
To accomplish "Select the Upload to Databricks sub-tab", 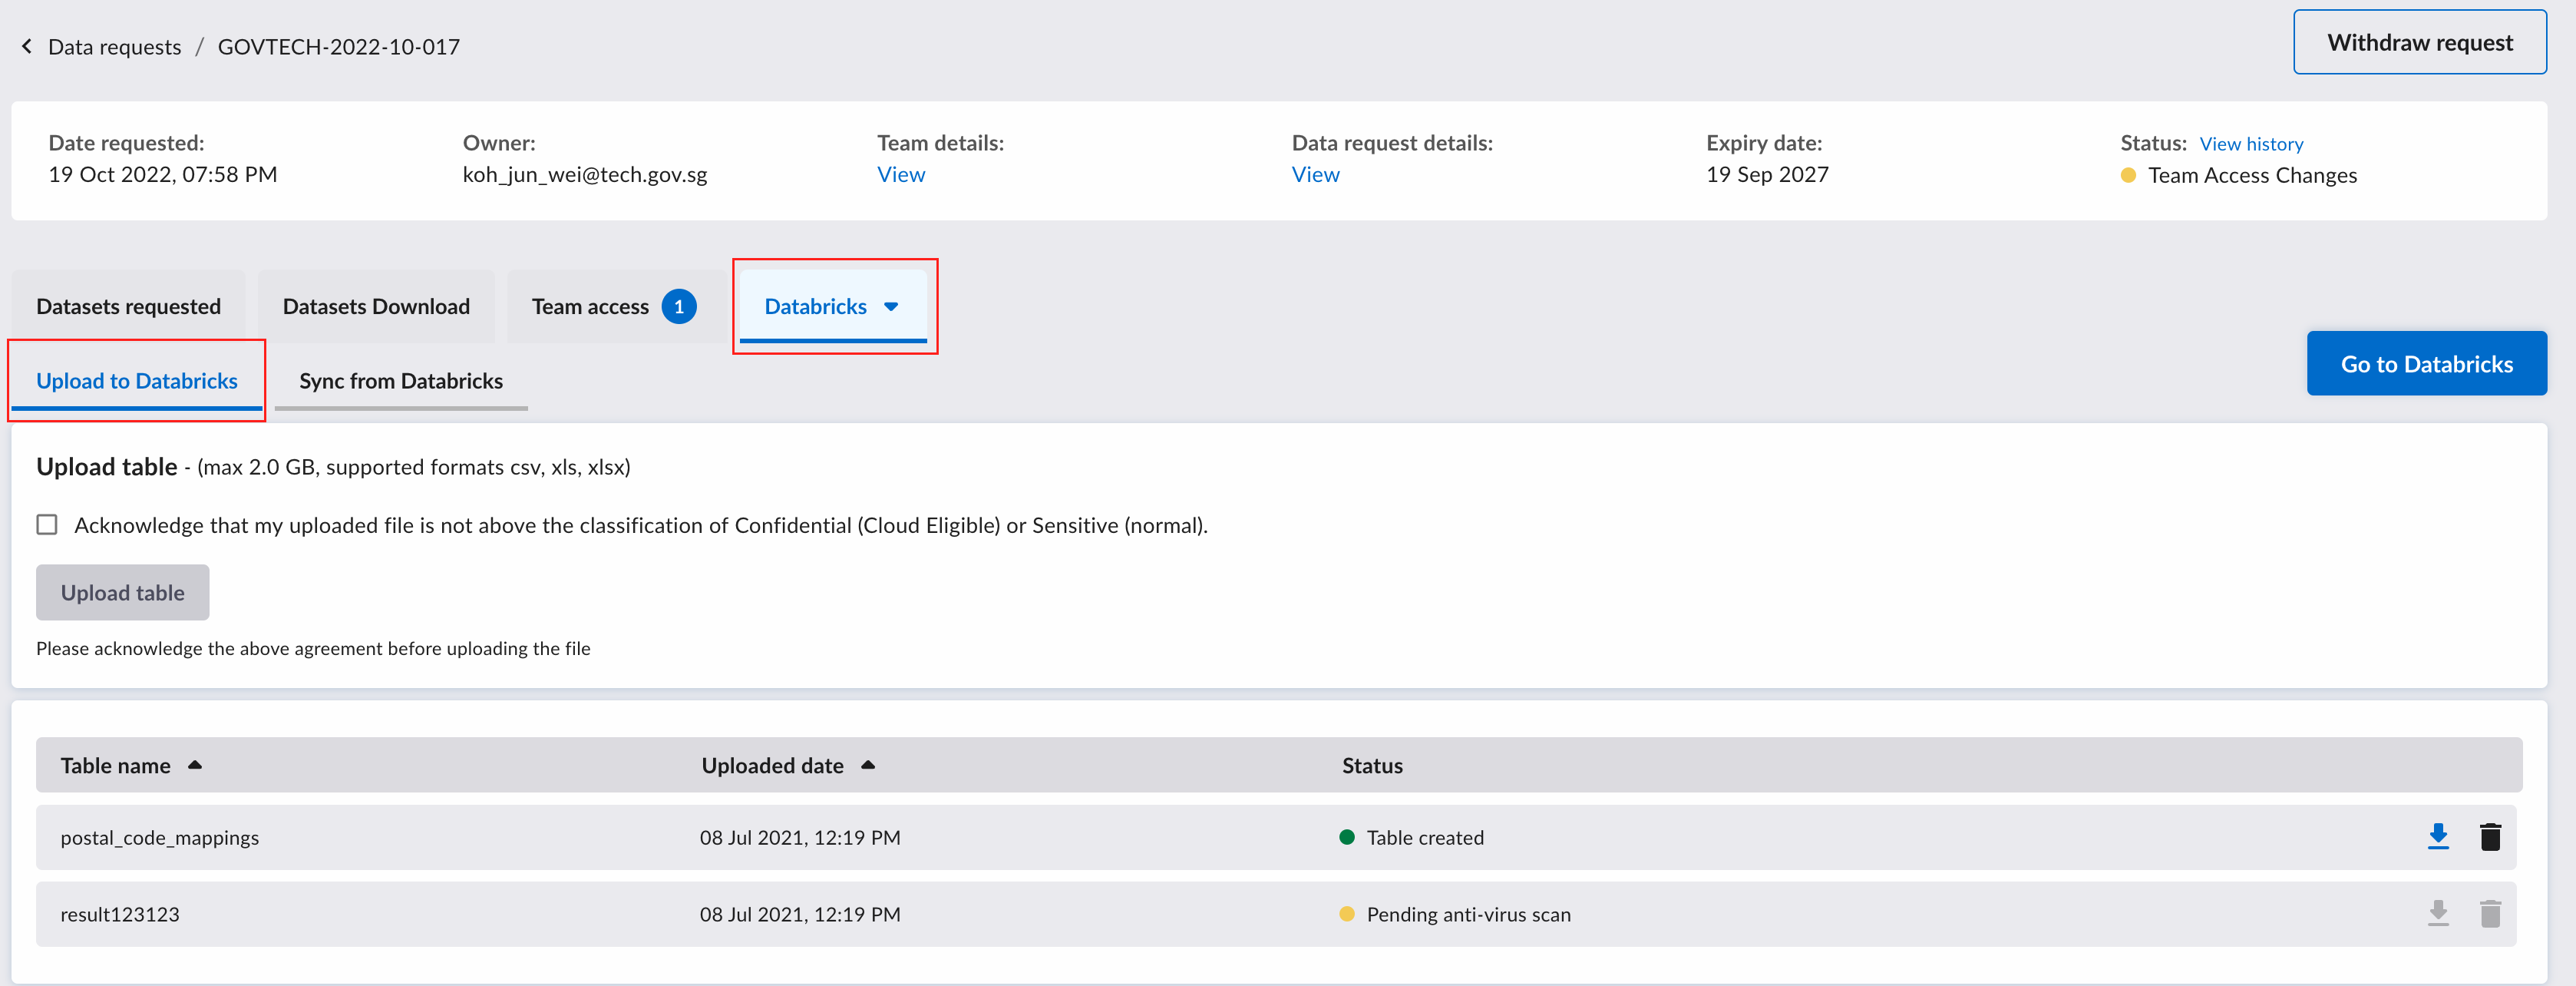I will pyautogui.click(x=137, y=381).
